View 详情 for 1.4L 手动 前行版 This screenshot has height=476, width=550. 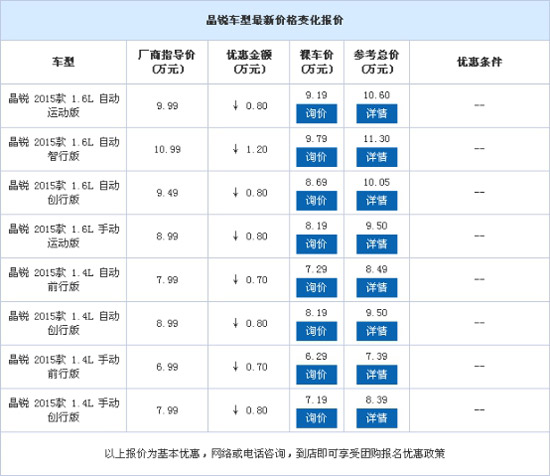377,375
